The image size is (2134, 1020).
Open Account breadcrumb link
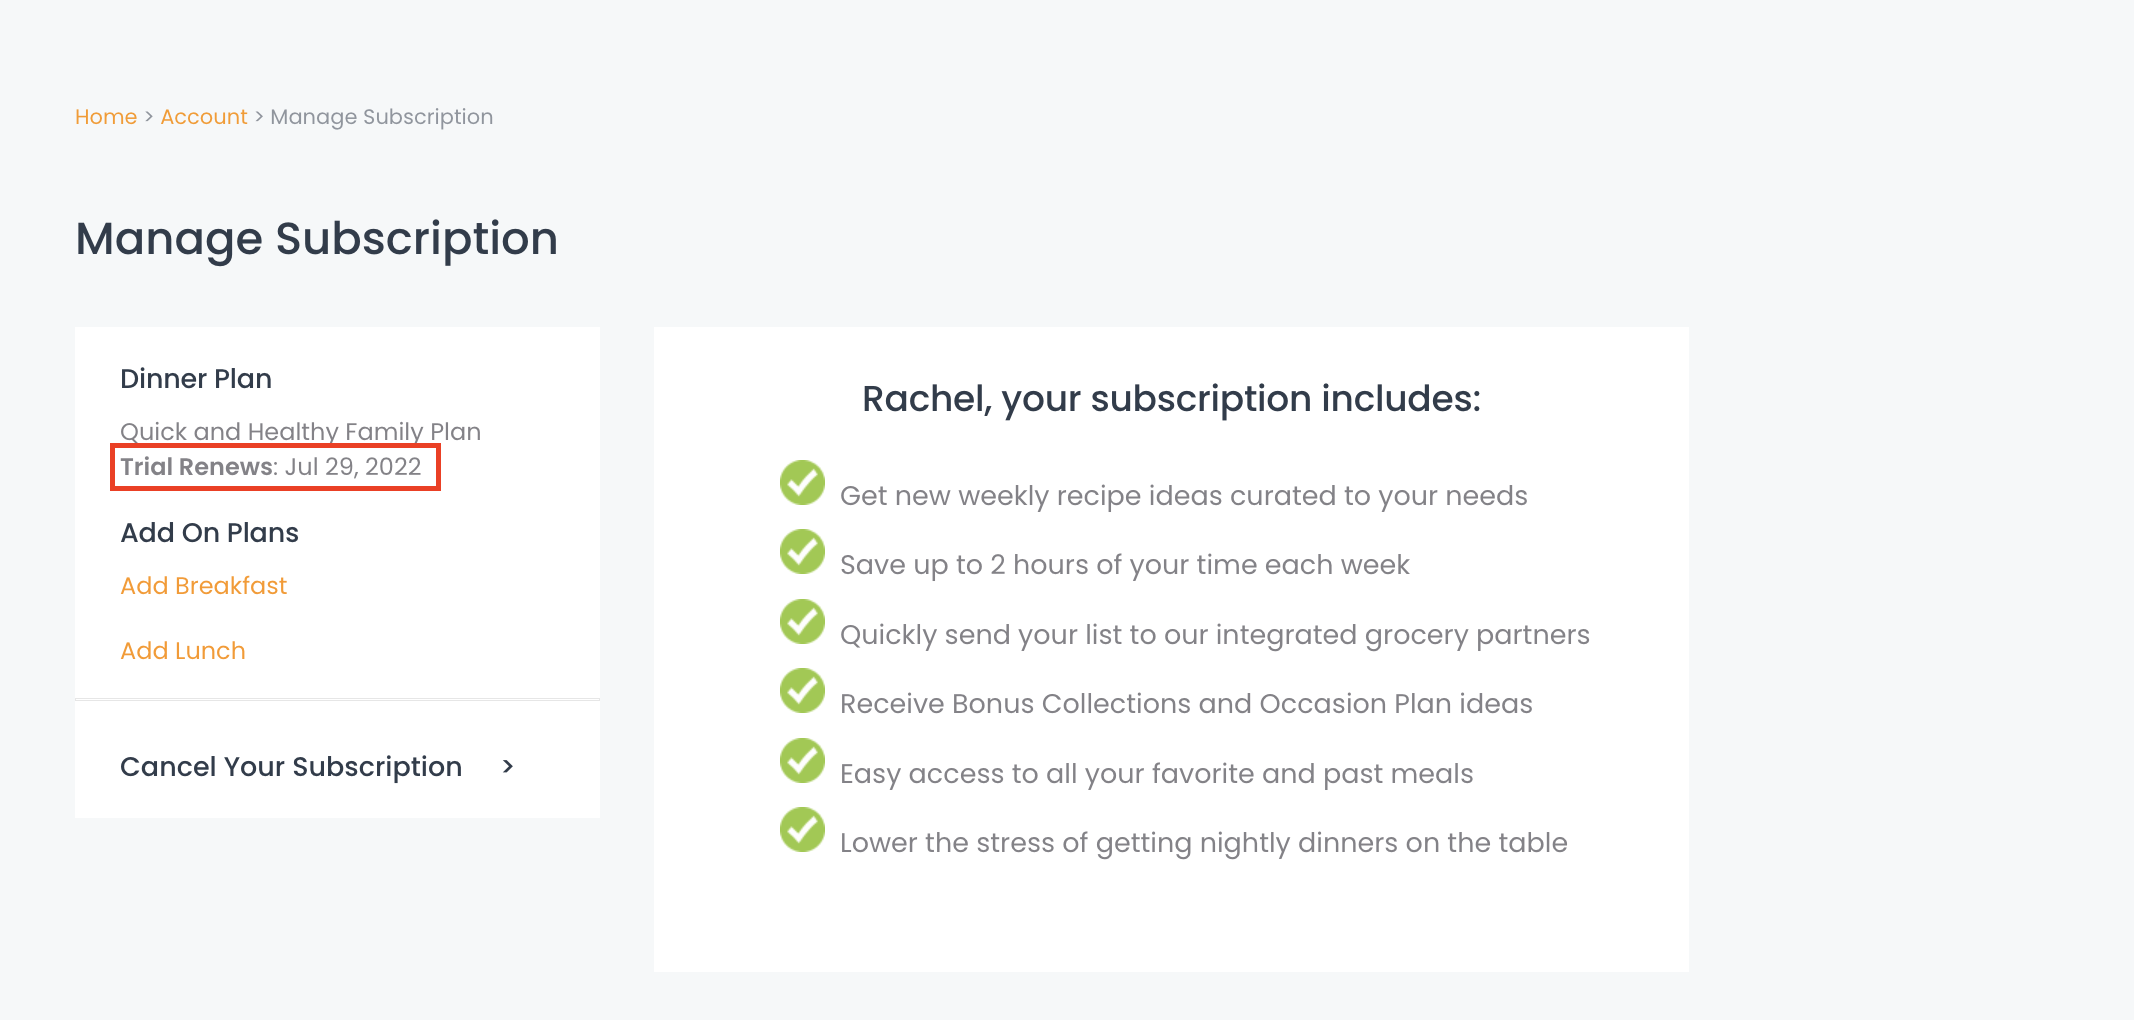(x=204, y=117)
